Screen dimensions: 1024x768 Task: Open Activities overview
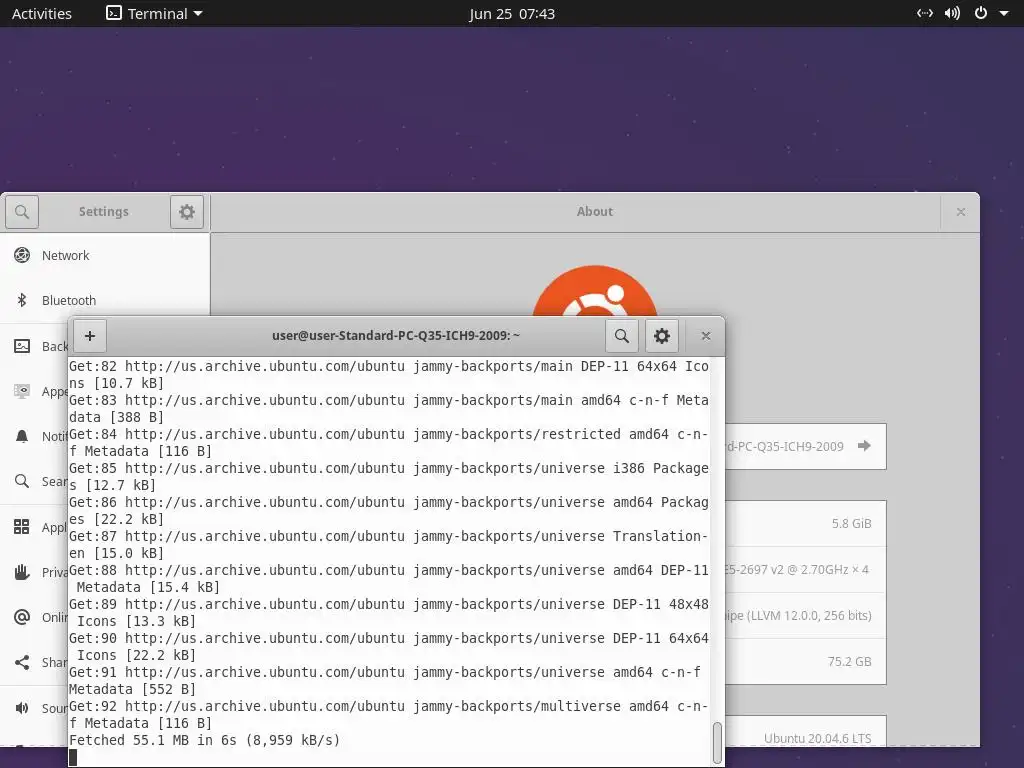(x=42, y=14)
